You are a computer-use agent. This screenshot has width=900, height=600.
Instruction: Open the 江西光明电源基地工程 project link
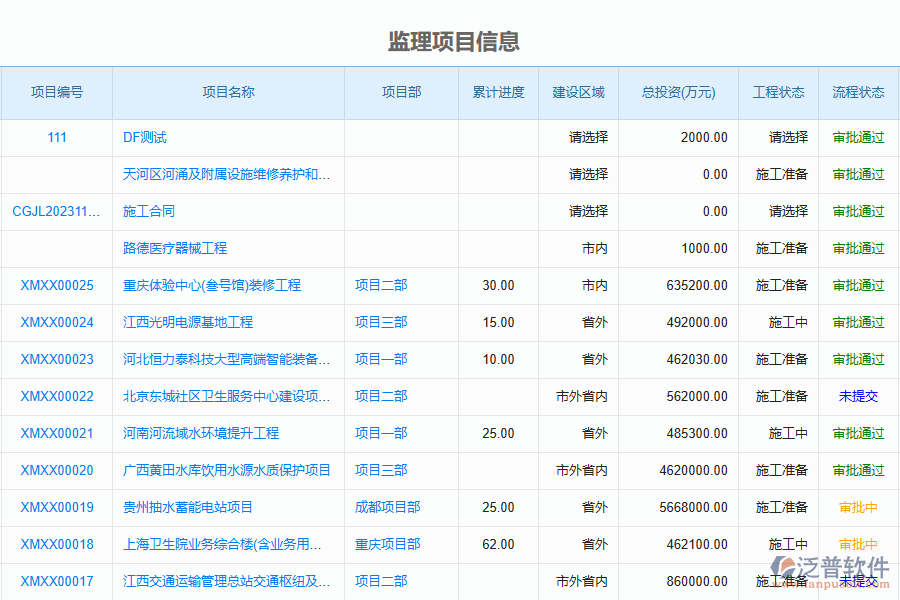point(188,323)
